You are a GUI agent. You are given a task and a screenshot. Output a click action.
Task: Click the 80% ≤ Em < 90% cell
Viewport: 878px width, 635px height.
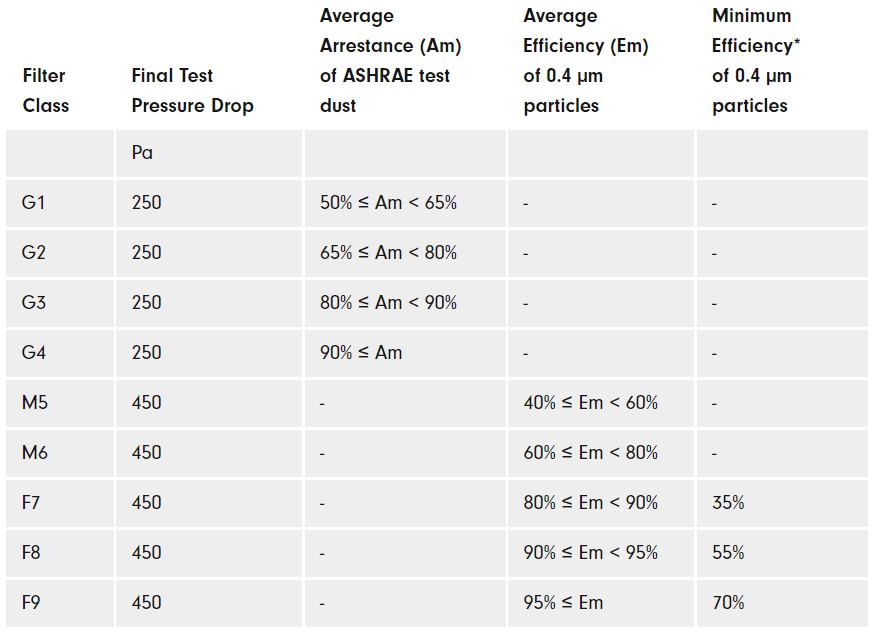tap(590, 503)
